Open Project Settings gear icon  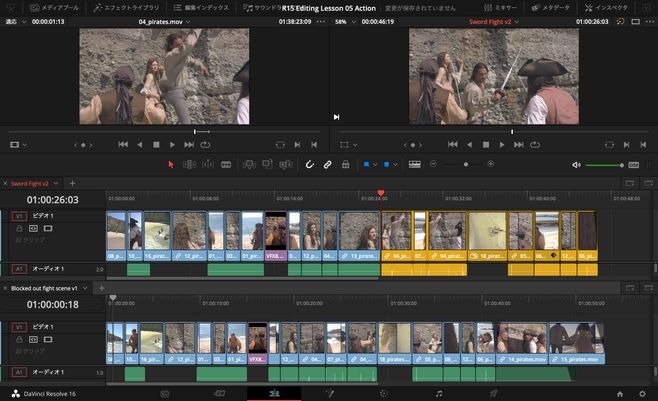coord(642,394)
